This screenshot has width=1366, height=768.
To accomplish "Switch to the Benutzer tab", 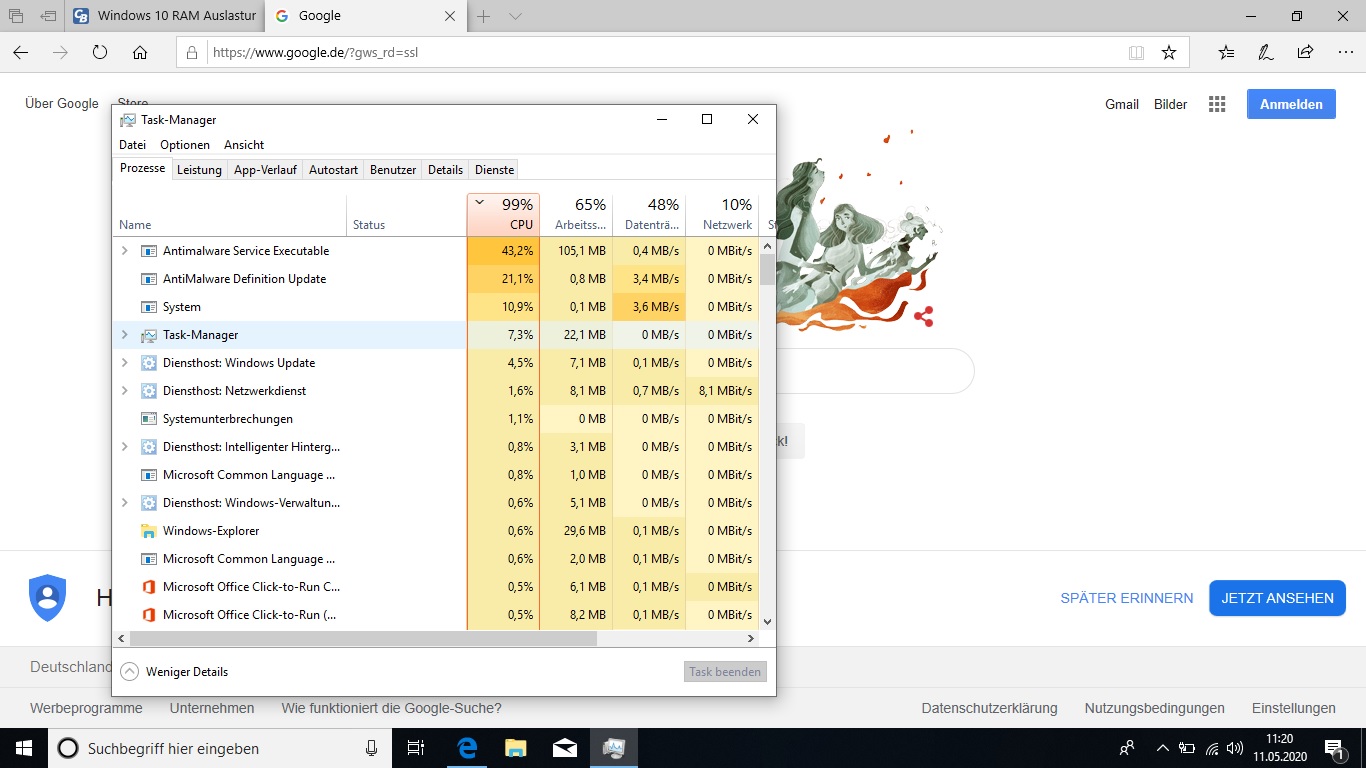I will [393, 170].
